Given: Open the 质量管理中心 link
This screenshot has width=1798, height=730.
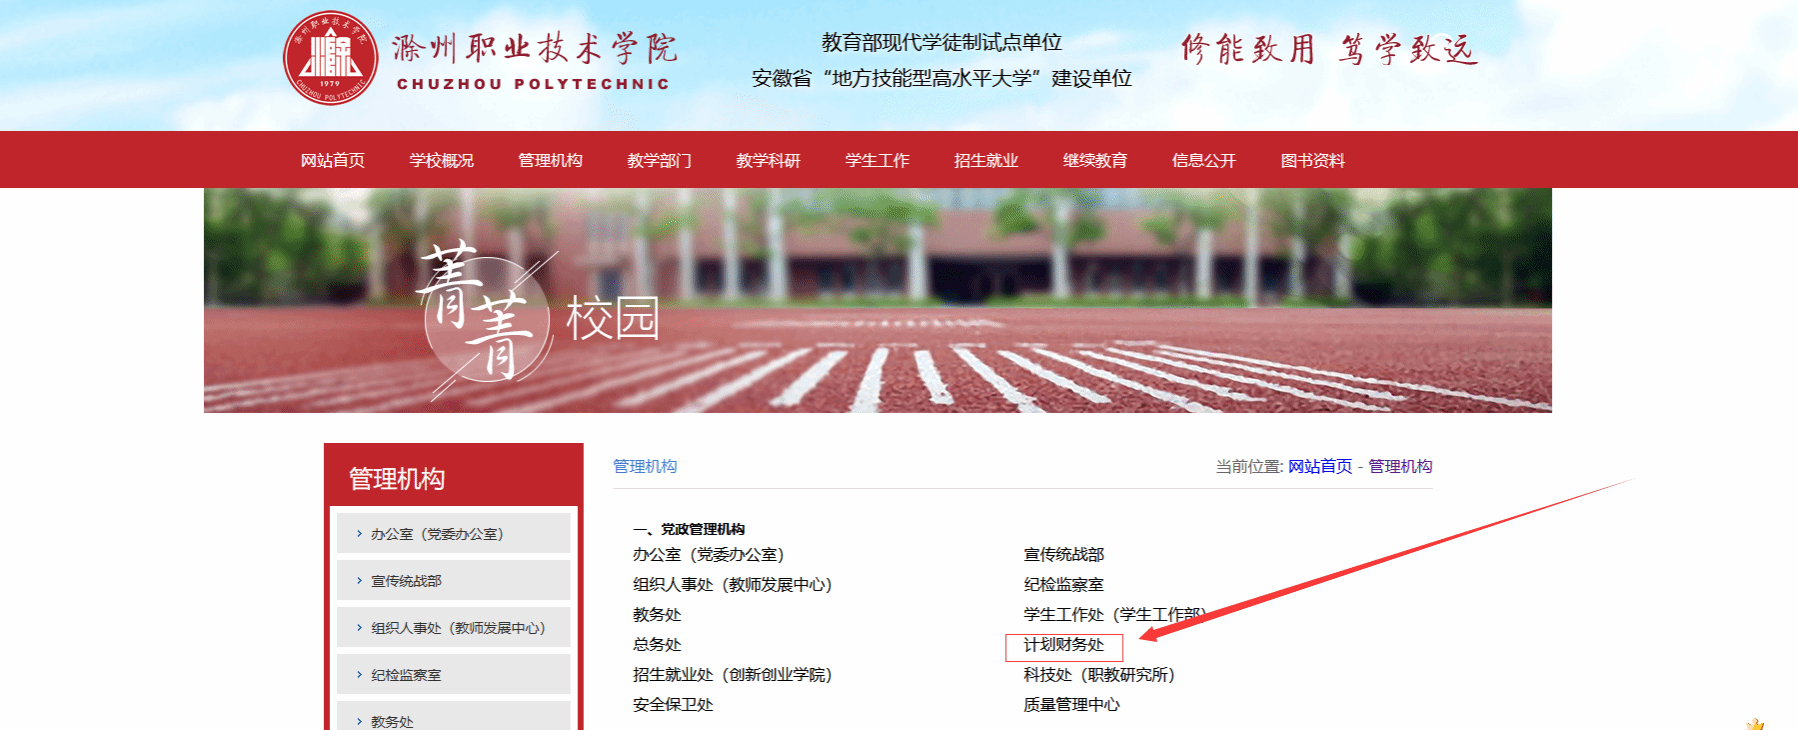Looking at the screenshot, I should coord(1071,705).
